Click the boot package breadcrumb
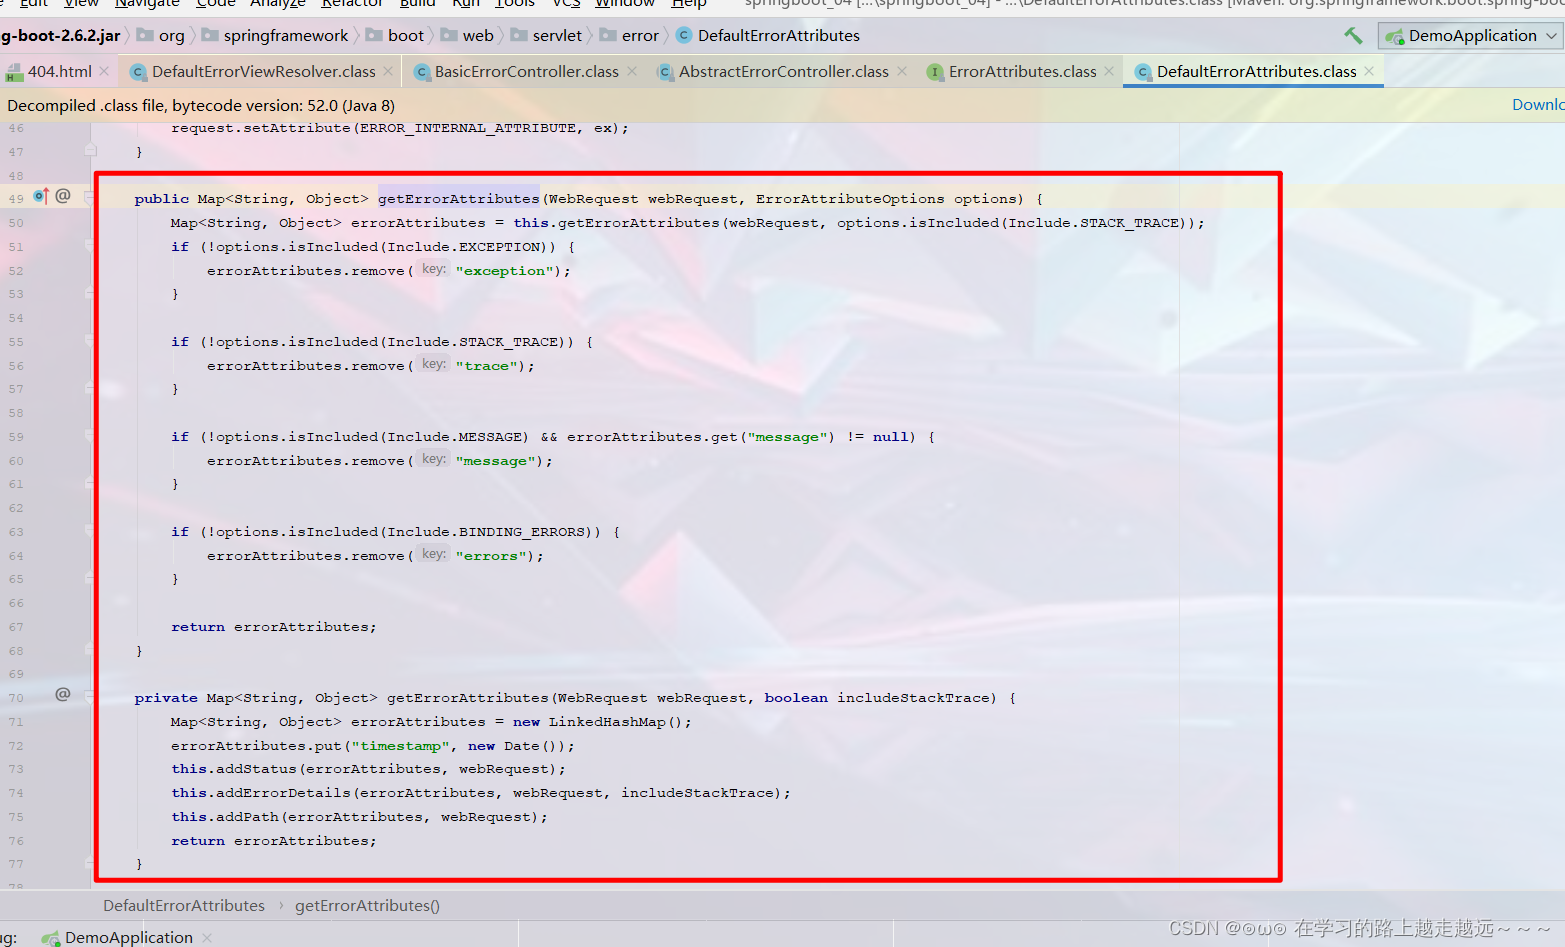Viewport: 1565px width, 947px height. tap(395, 36)
